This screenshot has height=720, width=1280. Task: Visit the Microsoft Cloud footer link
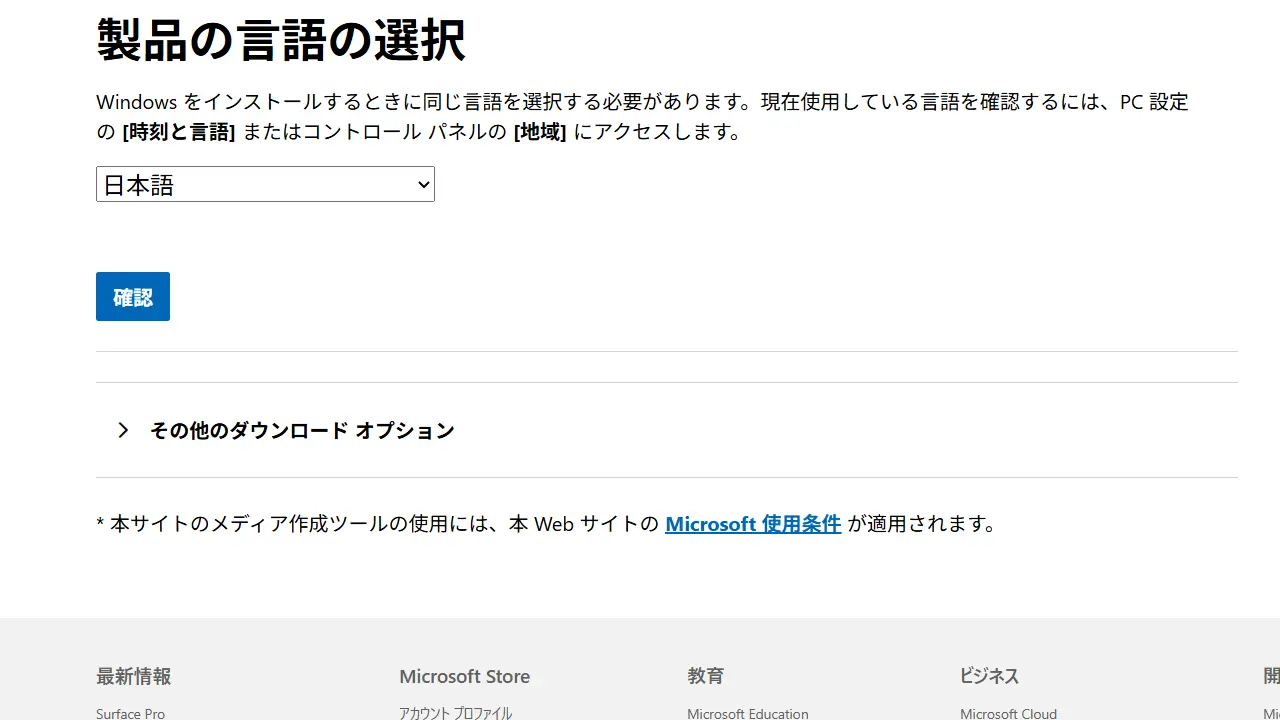coord(1008,713)
